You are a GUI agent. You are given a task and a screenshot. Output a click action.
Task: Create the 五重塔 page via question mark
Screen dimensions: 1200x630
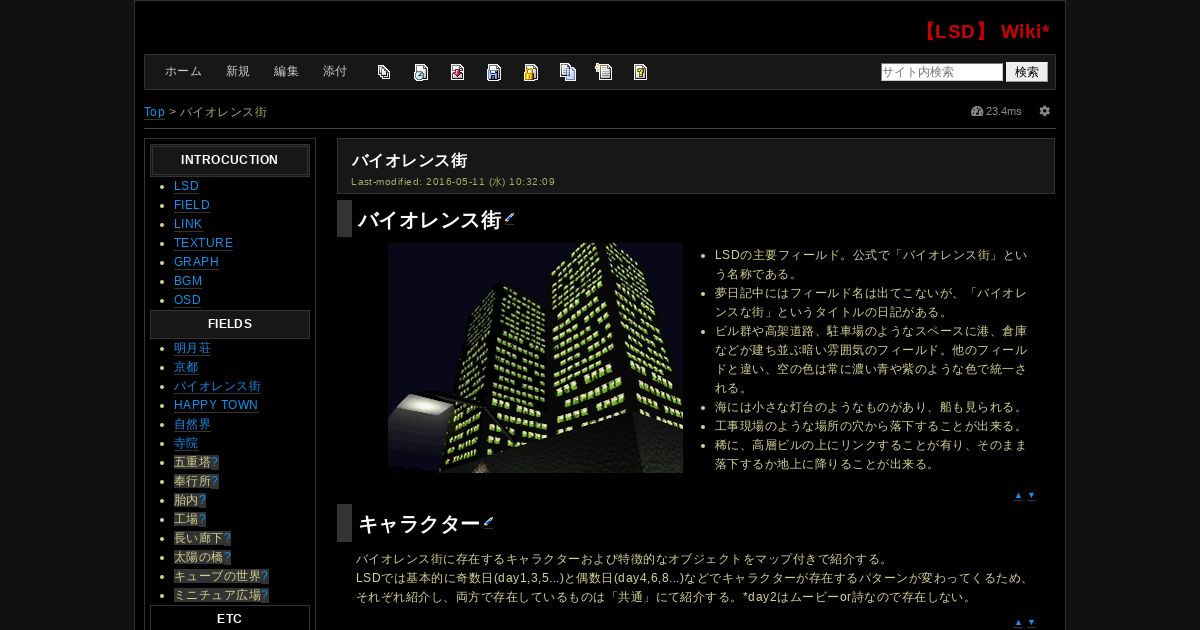(x=215, y=462)
